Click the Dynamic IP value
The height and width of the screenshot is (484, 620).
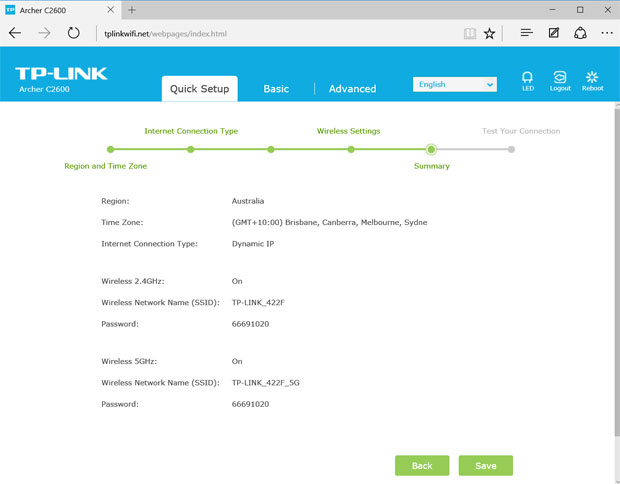click(x=253, y=244)
